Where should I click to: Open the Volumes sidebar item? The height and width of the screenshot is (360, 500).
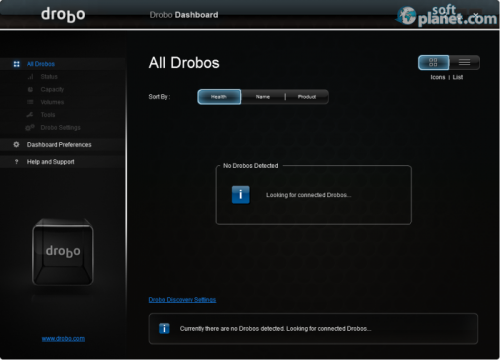tap(52, 102)
